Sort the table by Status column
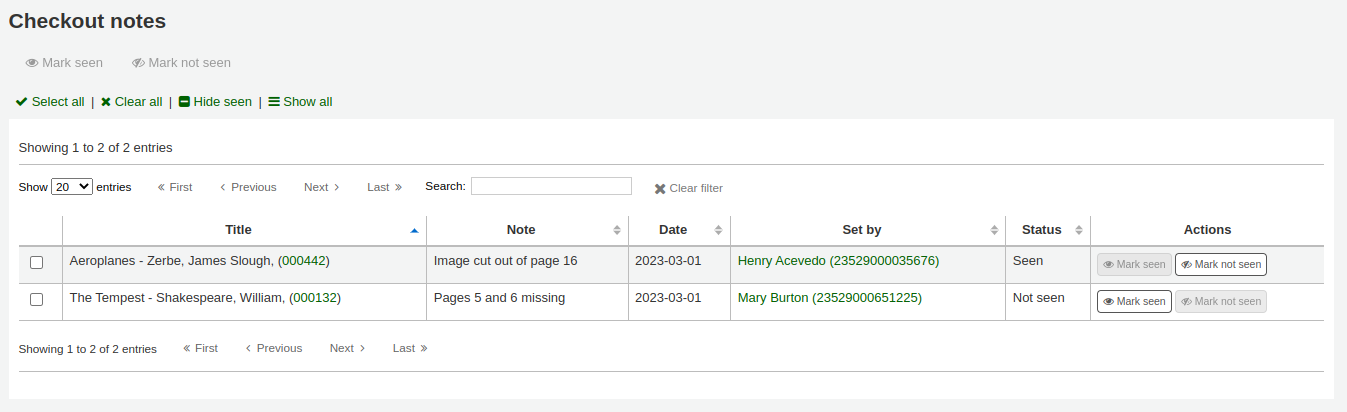 tap(1078, 230)
